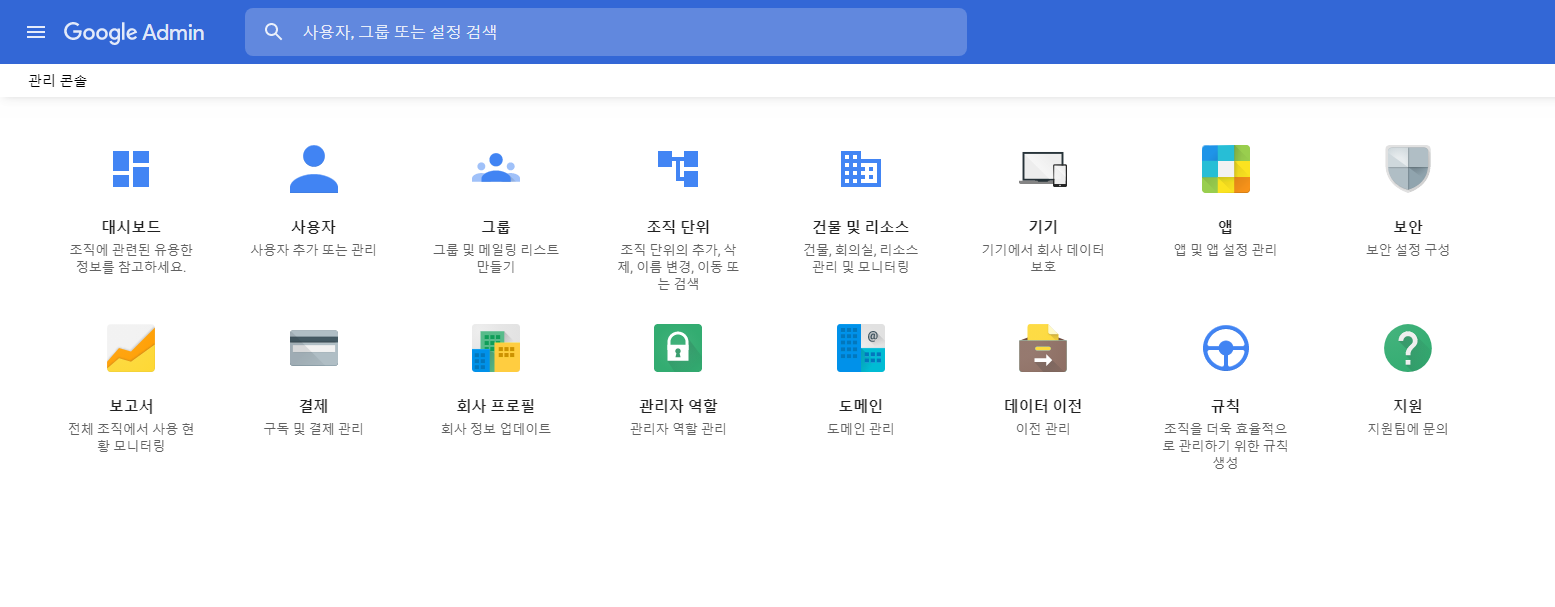Open the 건물 및 리소스 title link
Viewport: 1555px width, 607px height.
tap(861, 227)
